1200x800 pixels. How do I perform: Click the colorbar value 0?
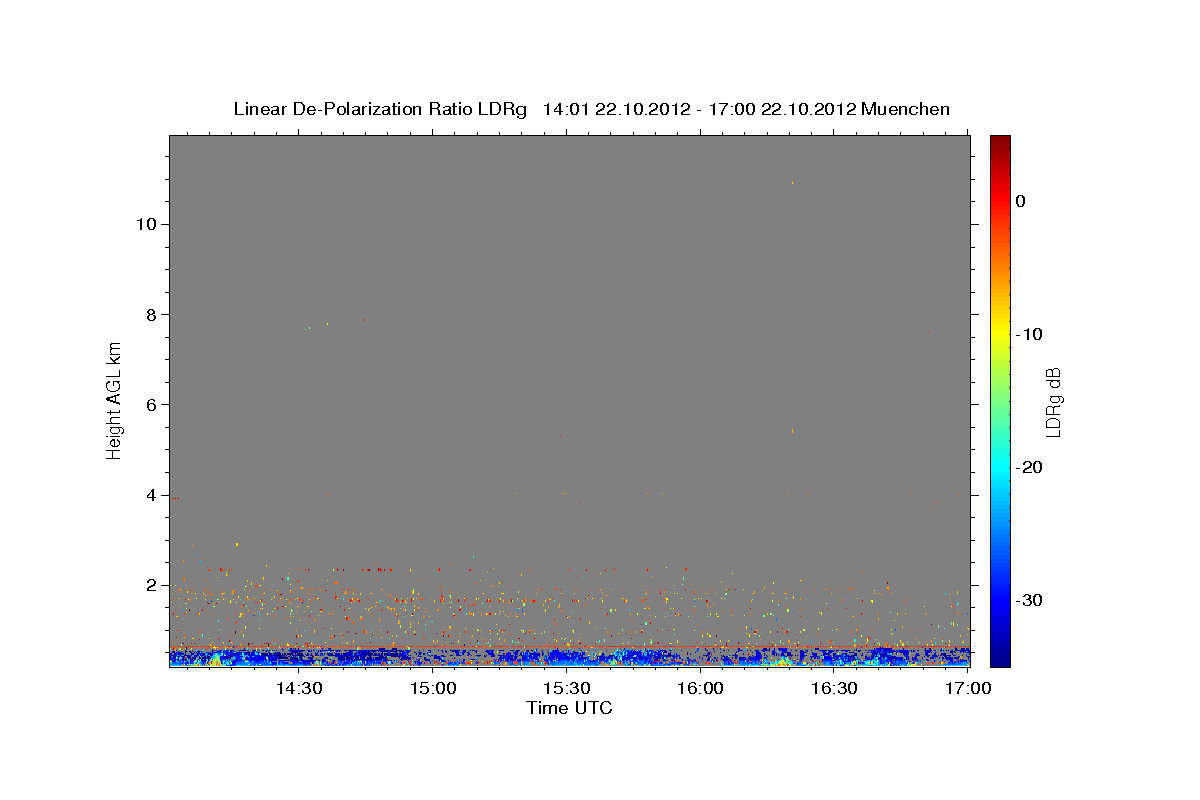tap(1021, 201)
